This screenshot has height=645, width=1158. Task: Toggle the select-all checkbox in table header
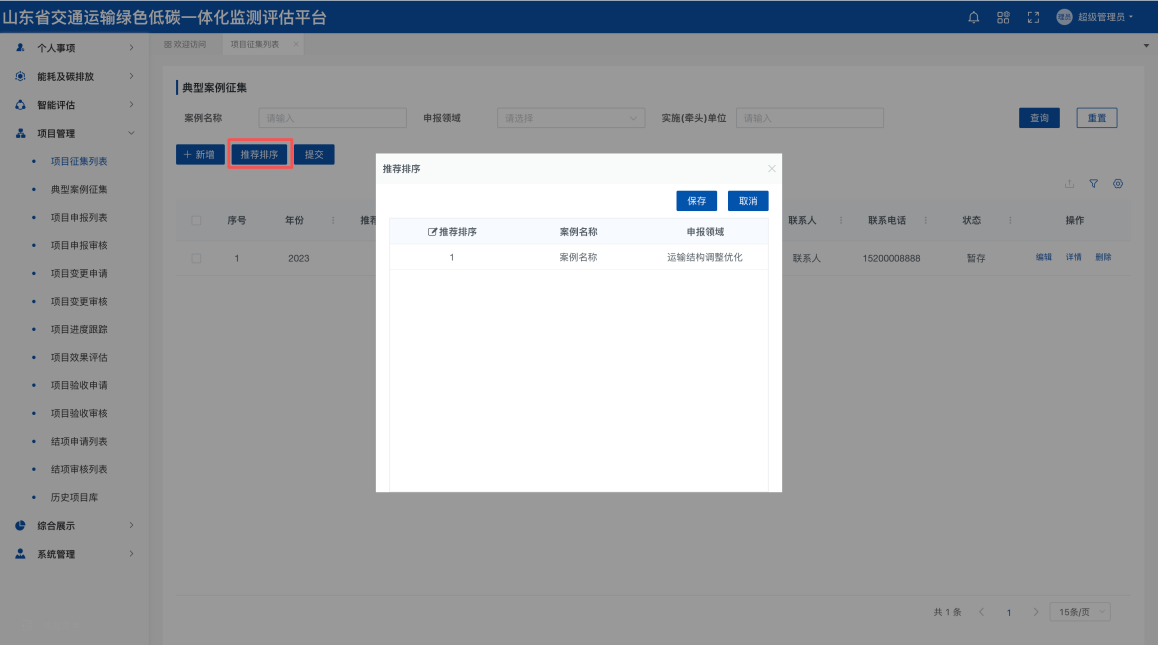click(x=196, y=221)
